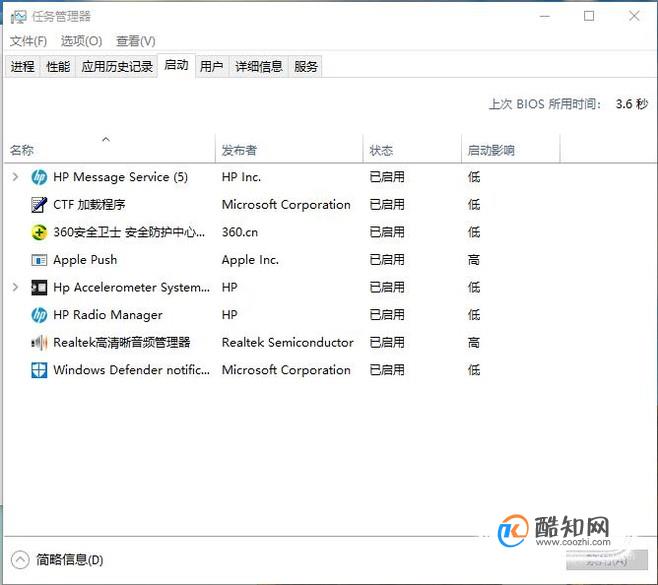
Task: Click the Realtek audio manager speaker icon
Action: pyautogui.click(x=39, y=343)
